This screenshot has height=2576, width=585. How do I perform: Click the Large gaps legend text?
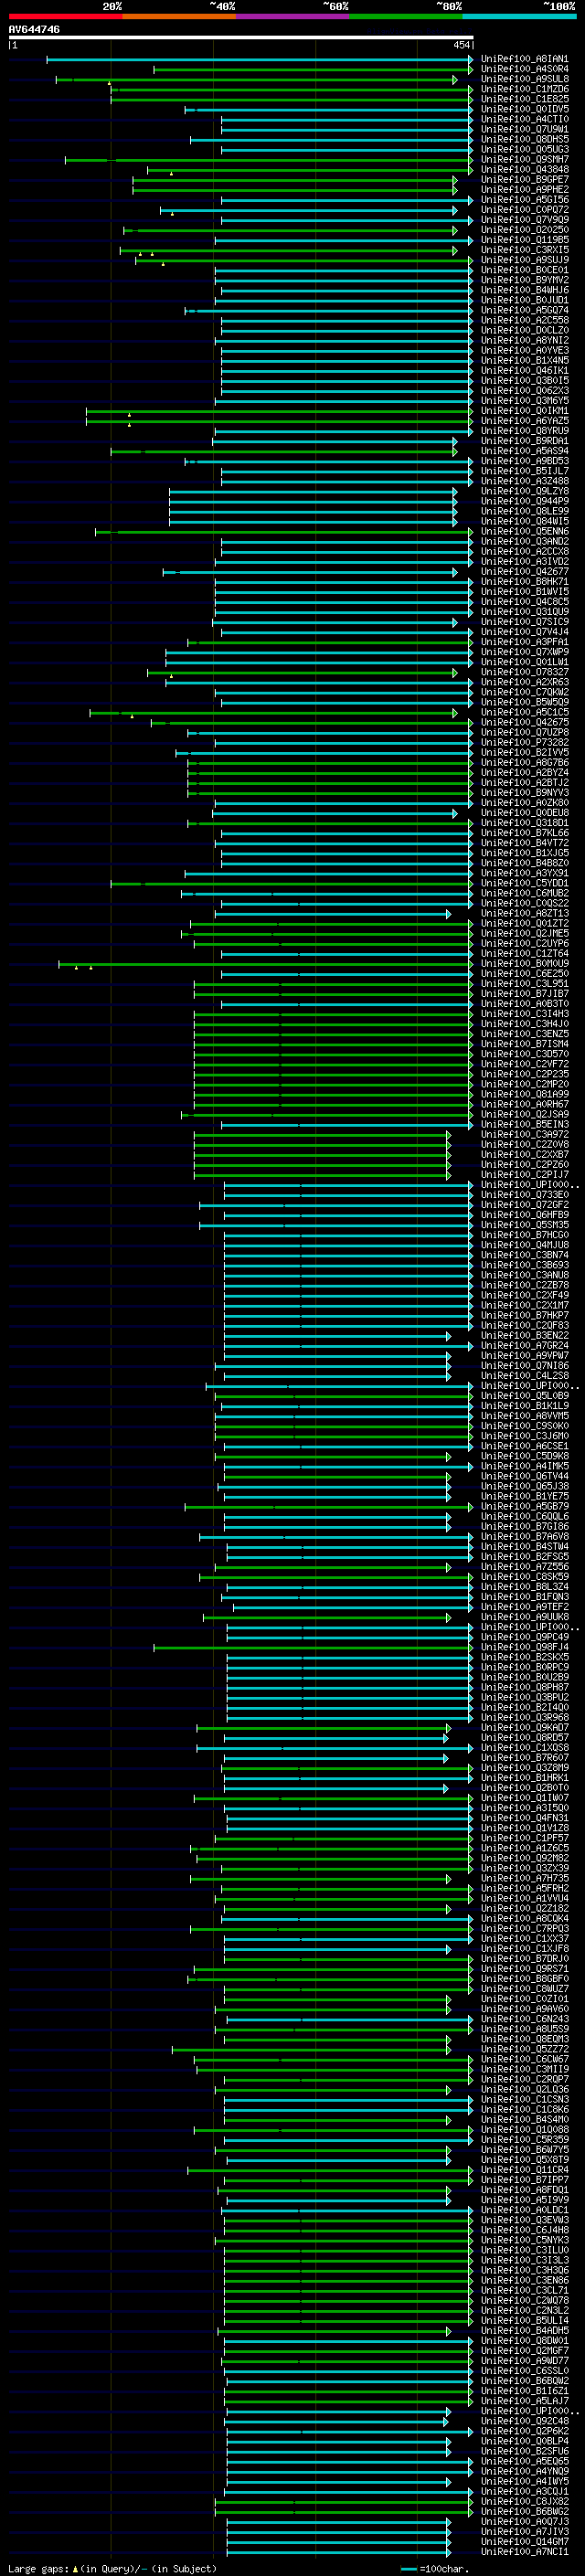pyautogui.click(x=112, y=2567)
